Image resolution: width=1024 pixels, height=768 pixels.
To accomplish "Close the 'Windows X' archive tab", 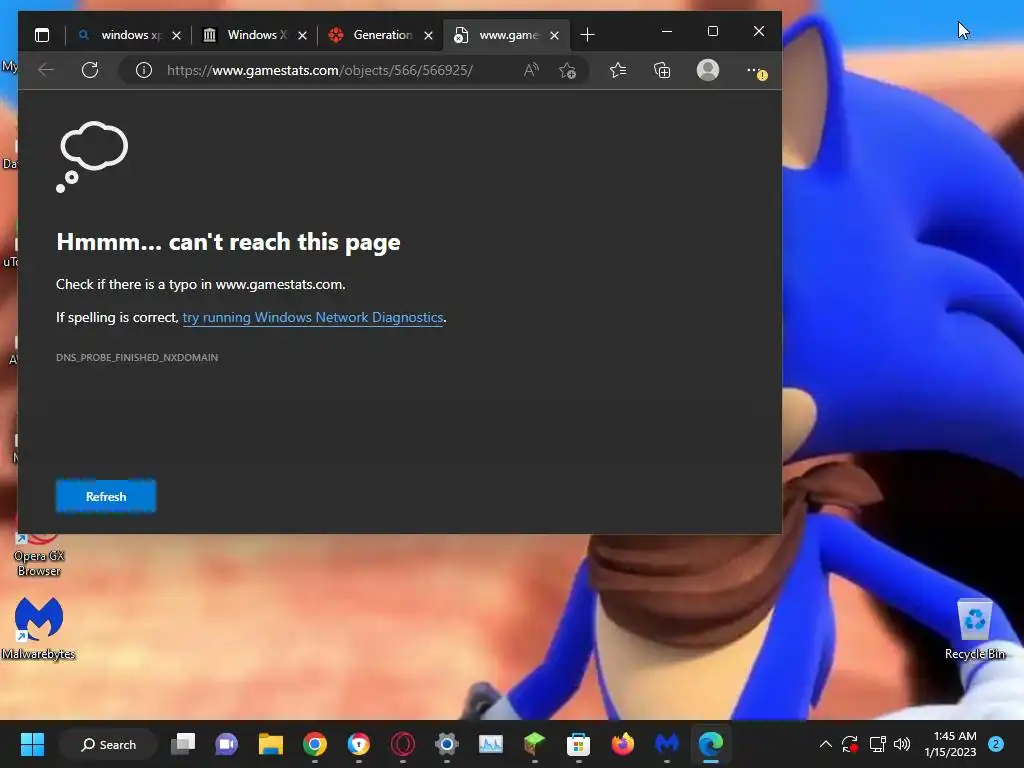I will 302,35.
